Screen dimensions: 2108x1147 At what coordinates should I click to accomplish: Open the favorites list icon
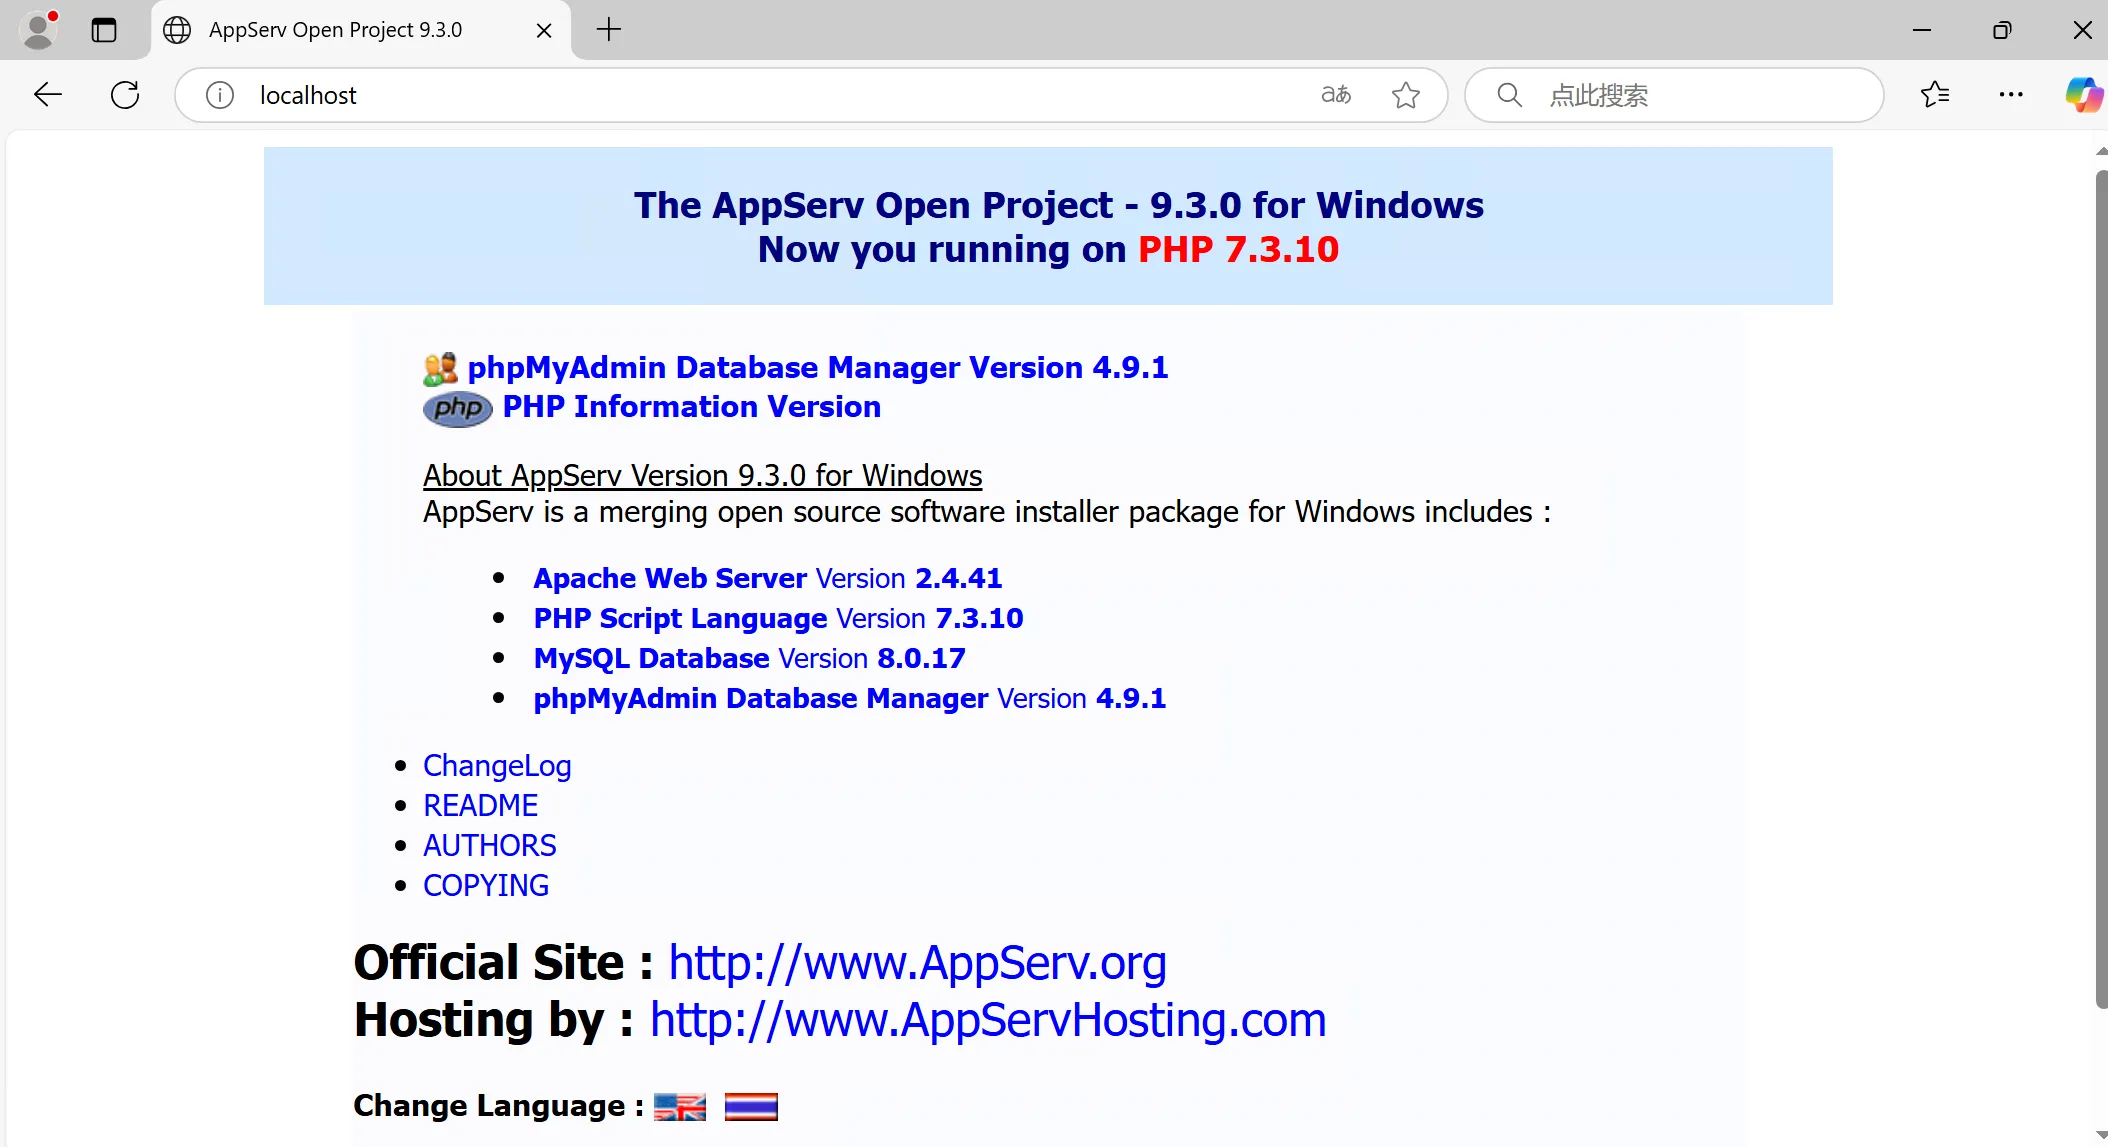pyautogui.click(x=1935, y=95)
